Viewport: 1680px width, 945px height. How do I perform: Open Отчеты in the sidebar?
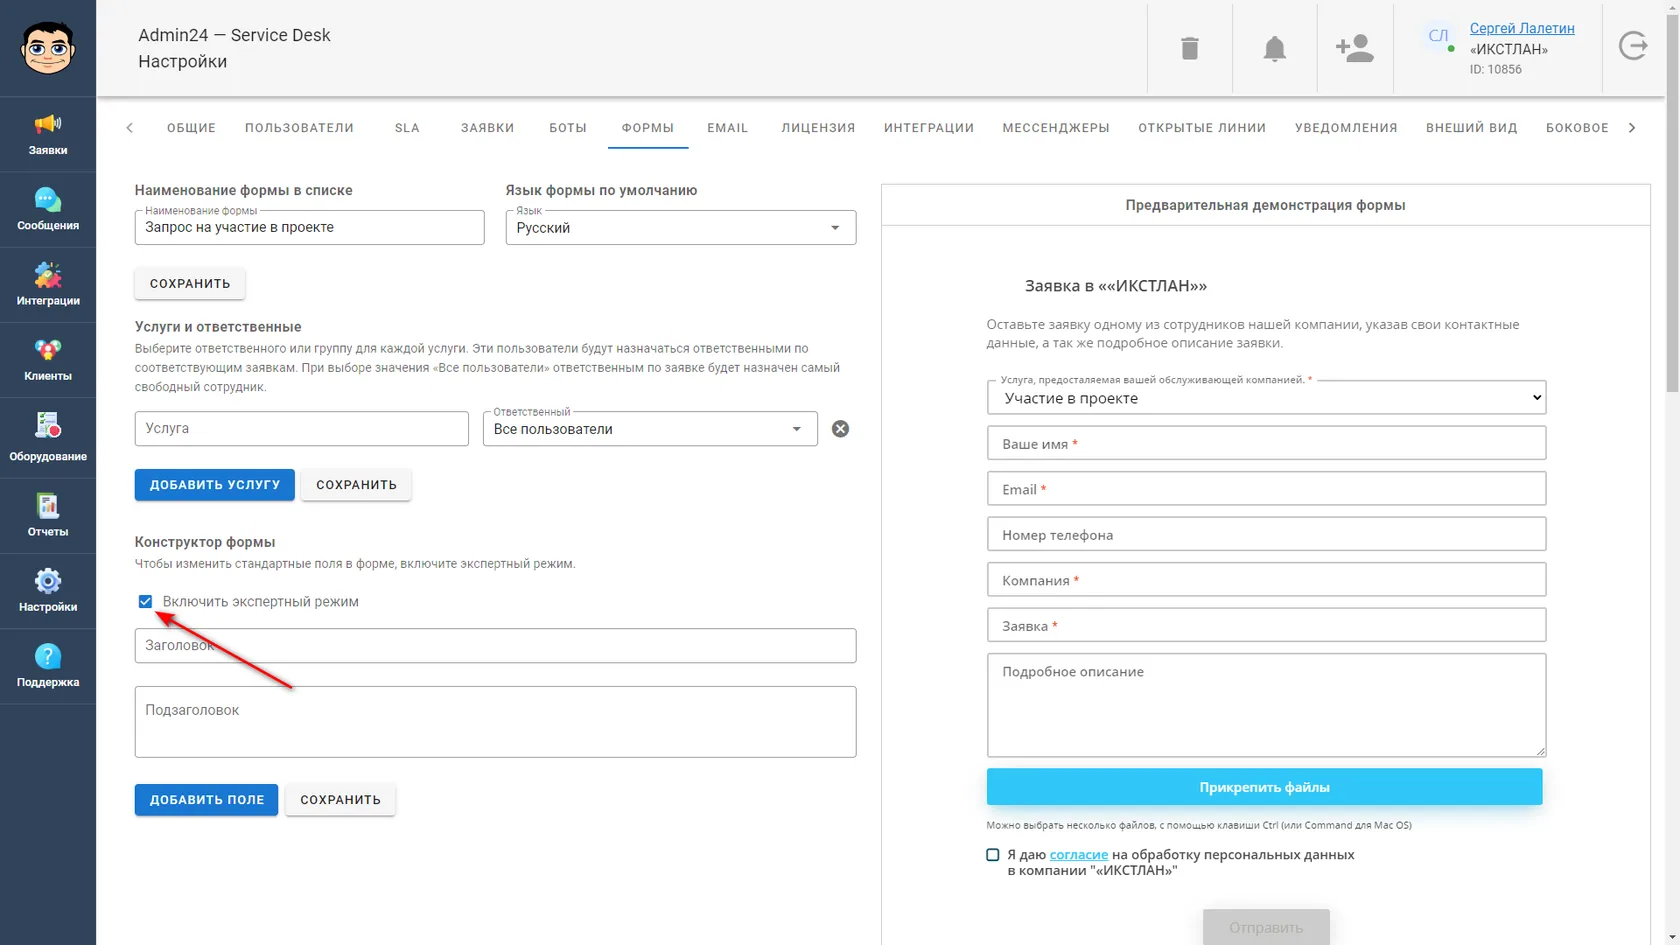(48, 515)
